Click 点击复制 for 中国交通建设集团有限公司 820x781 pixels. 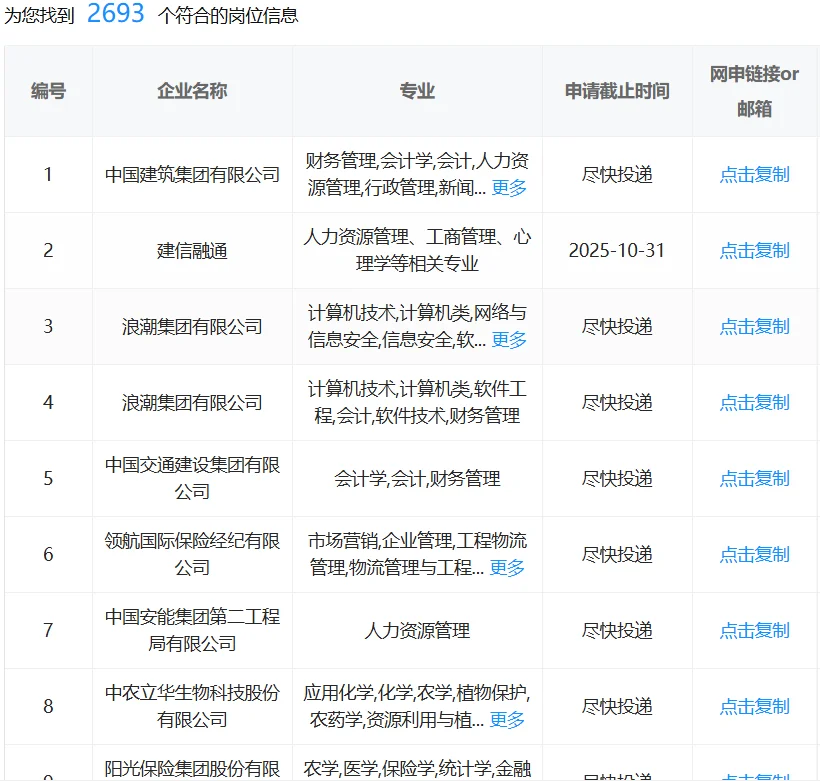point(754,479)
